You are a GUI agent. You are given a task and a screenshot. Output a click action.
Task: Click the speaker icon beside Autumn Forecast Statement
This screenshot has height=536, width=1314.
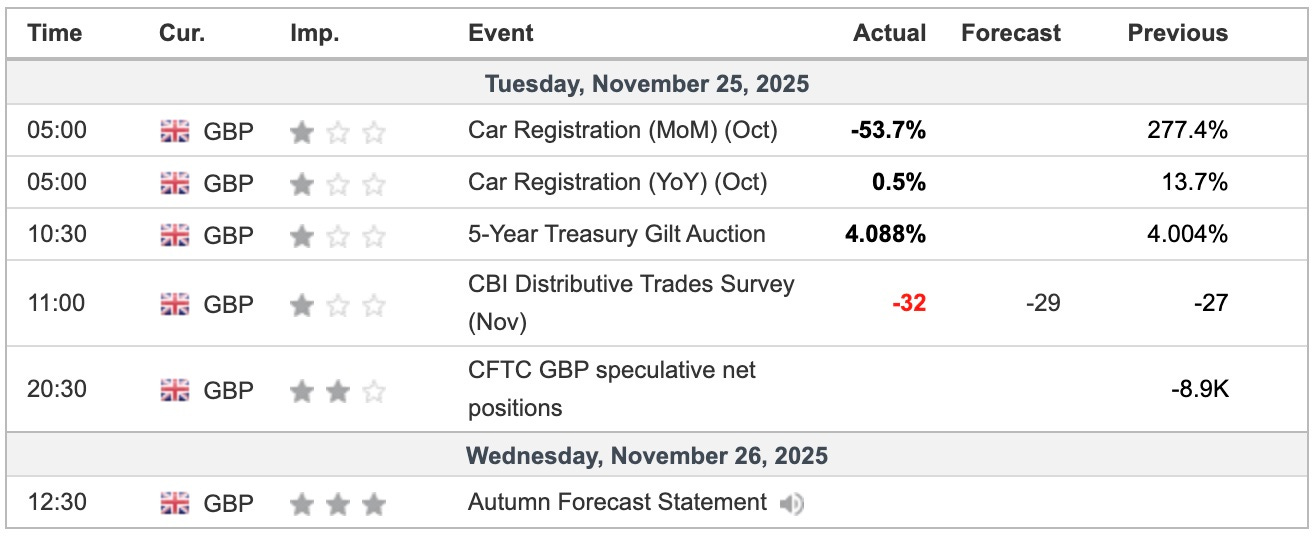(791, 504)
